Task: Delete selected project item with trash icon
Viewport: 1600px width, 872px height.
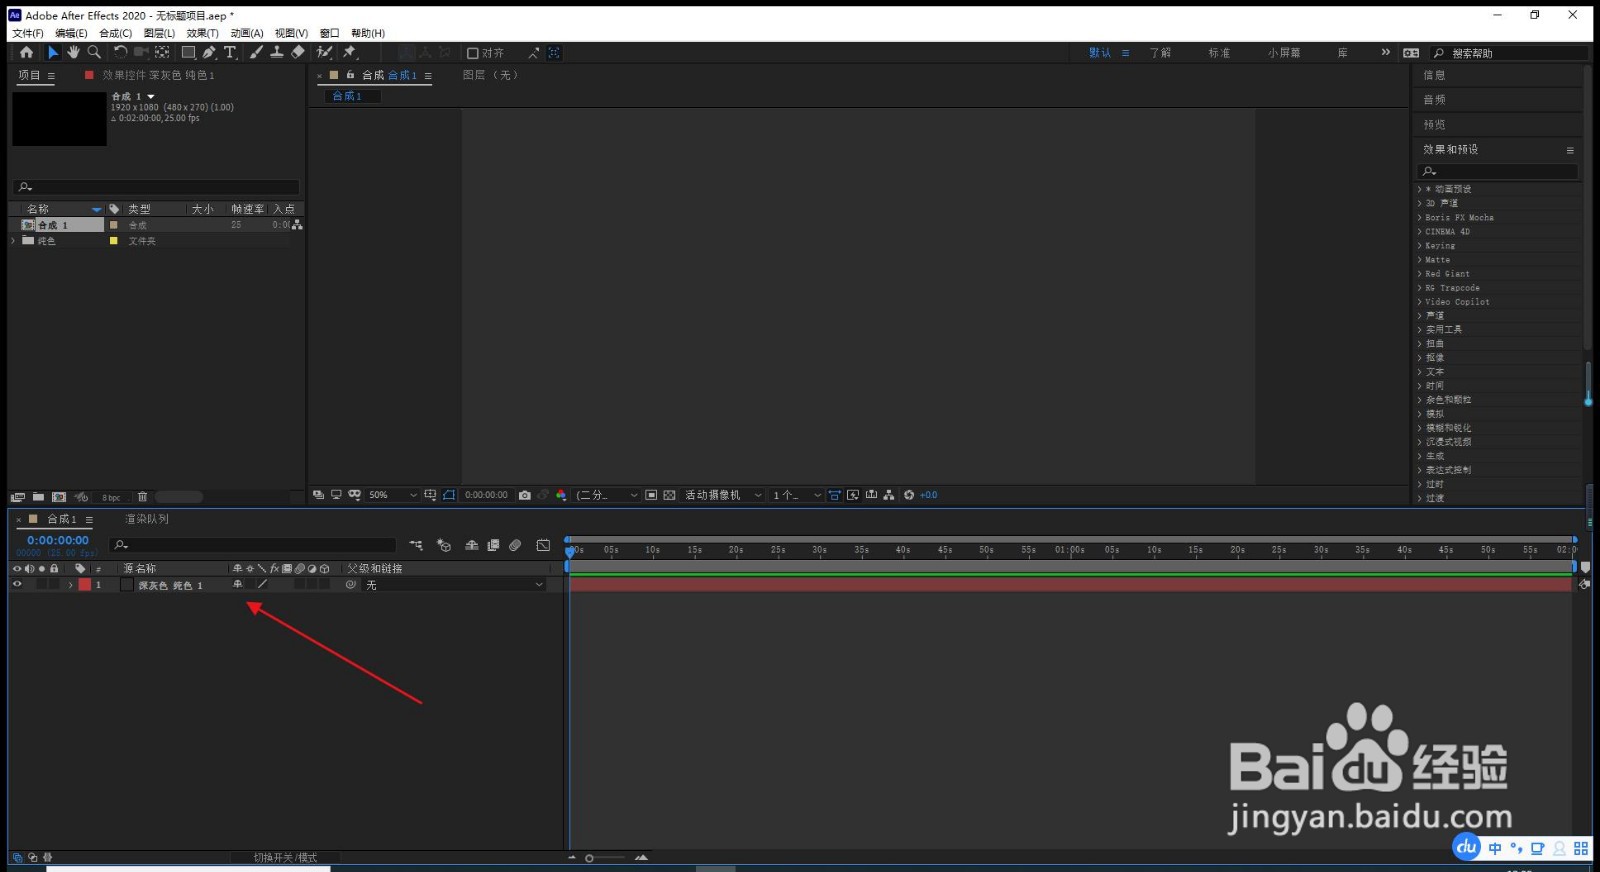Action: (x=142, y=497)
